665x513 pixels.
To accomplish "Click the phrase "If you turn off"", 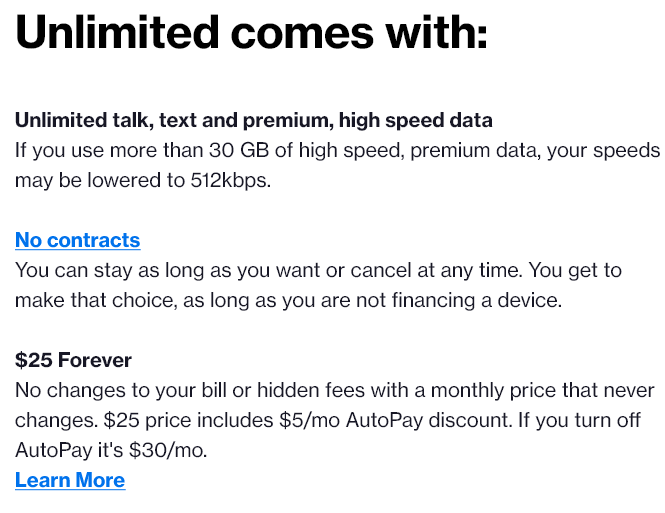I will [570, 420].
